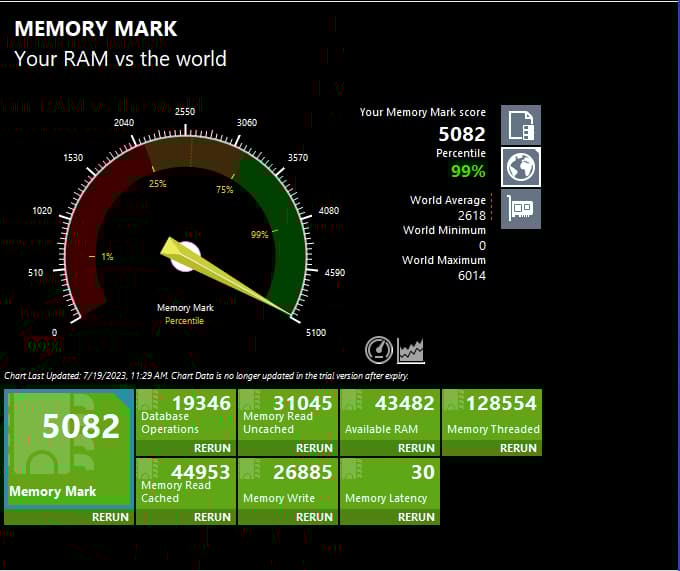Open the Available RAM 43482 tile

point(390,415)
